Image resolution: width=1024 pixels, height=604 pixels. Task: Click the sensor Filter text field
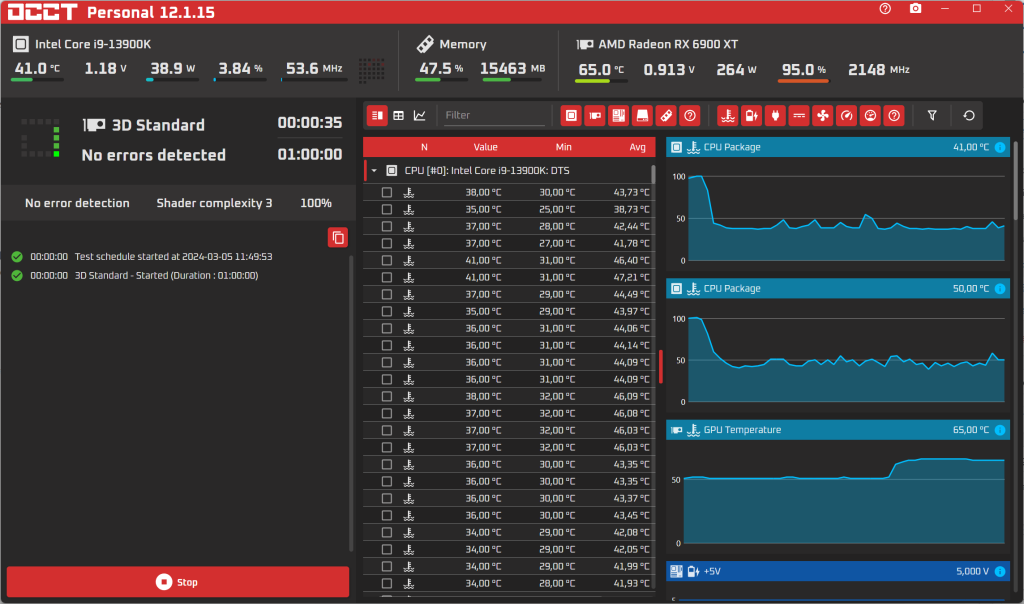tap(494, 116)
